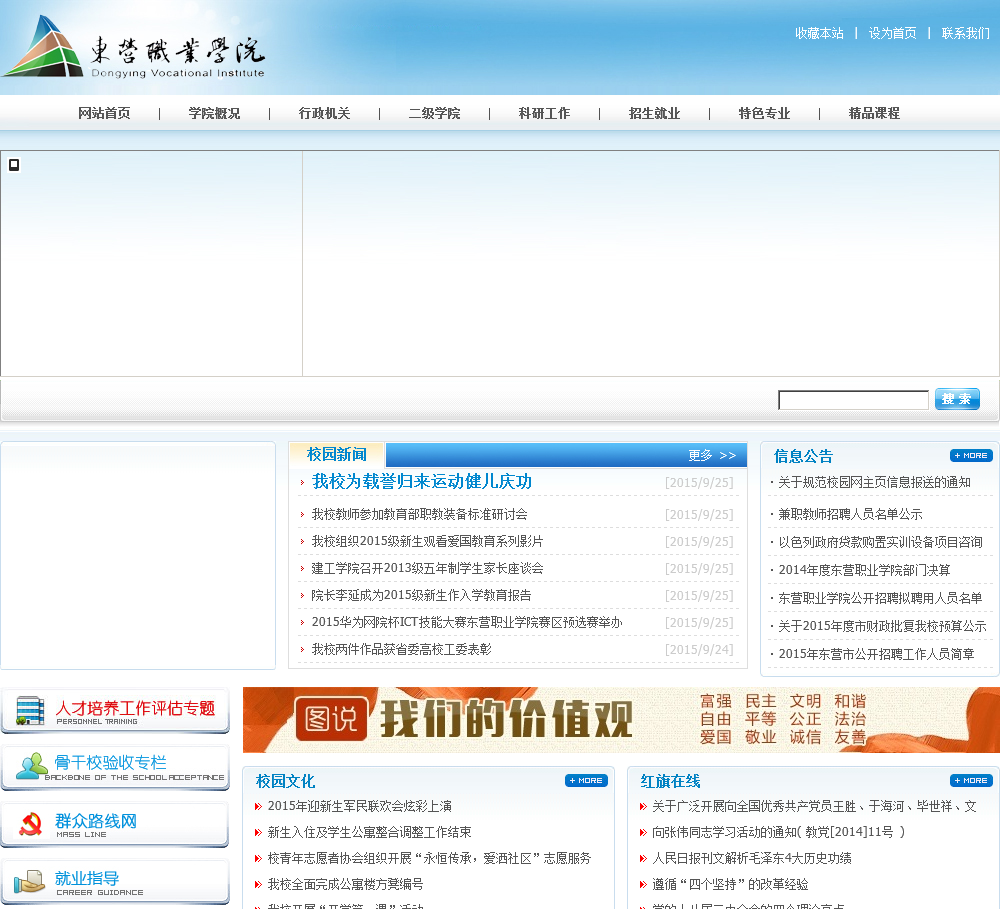Click 更多 >> in the 校园新闻 header
1000x909 pixels.
[712, 455]
